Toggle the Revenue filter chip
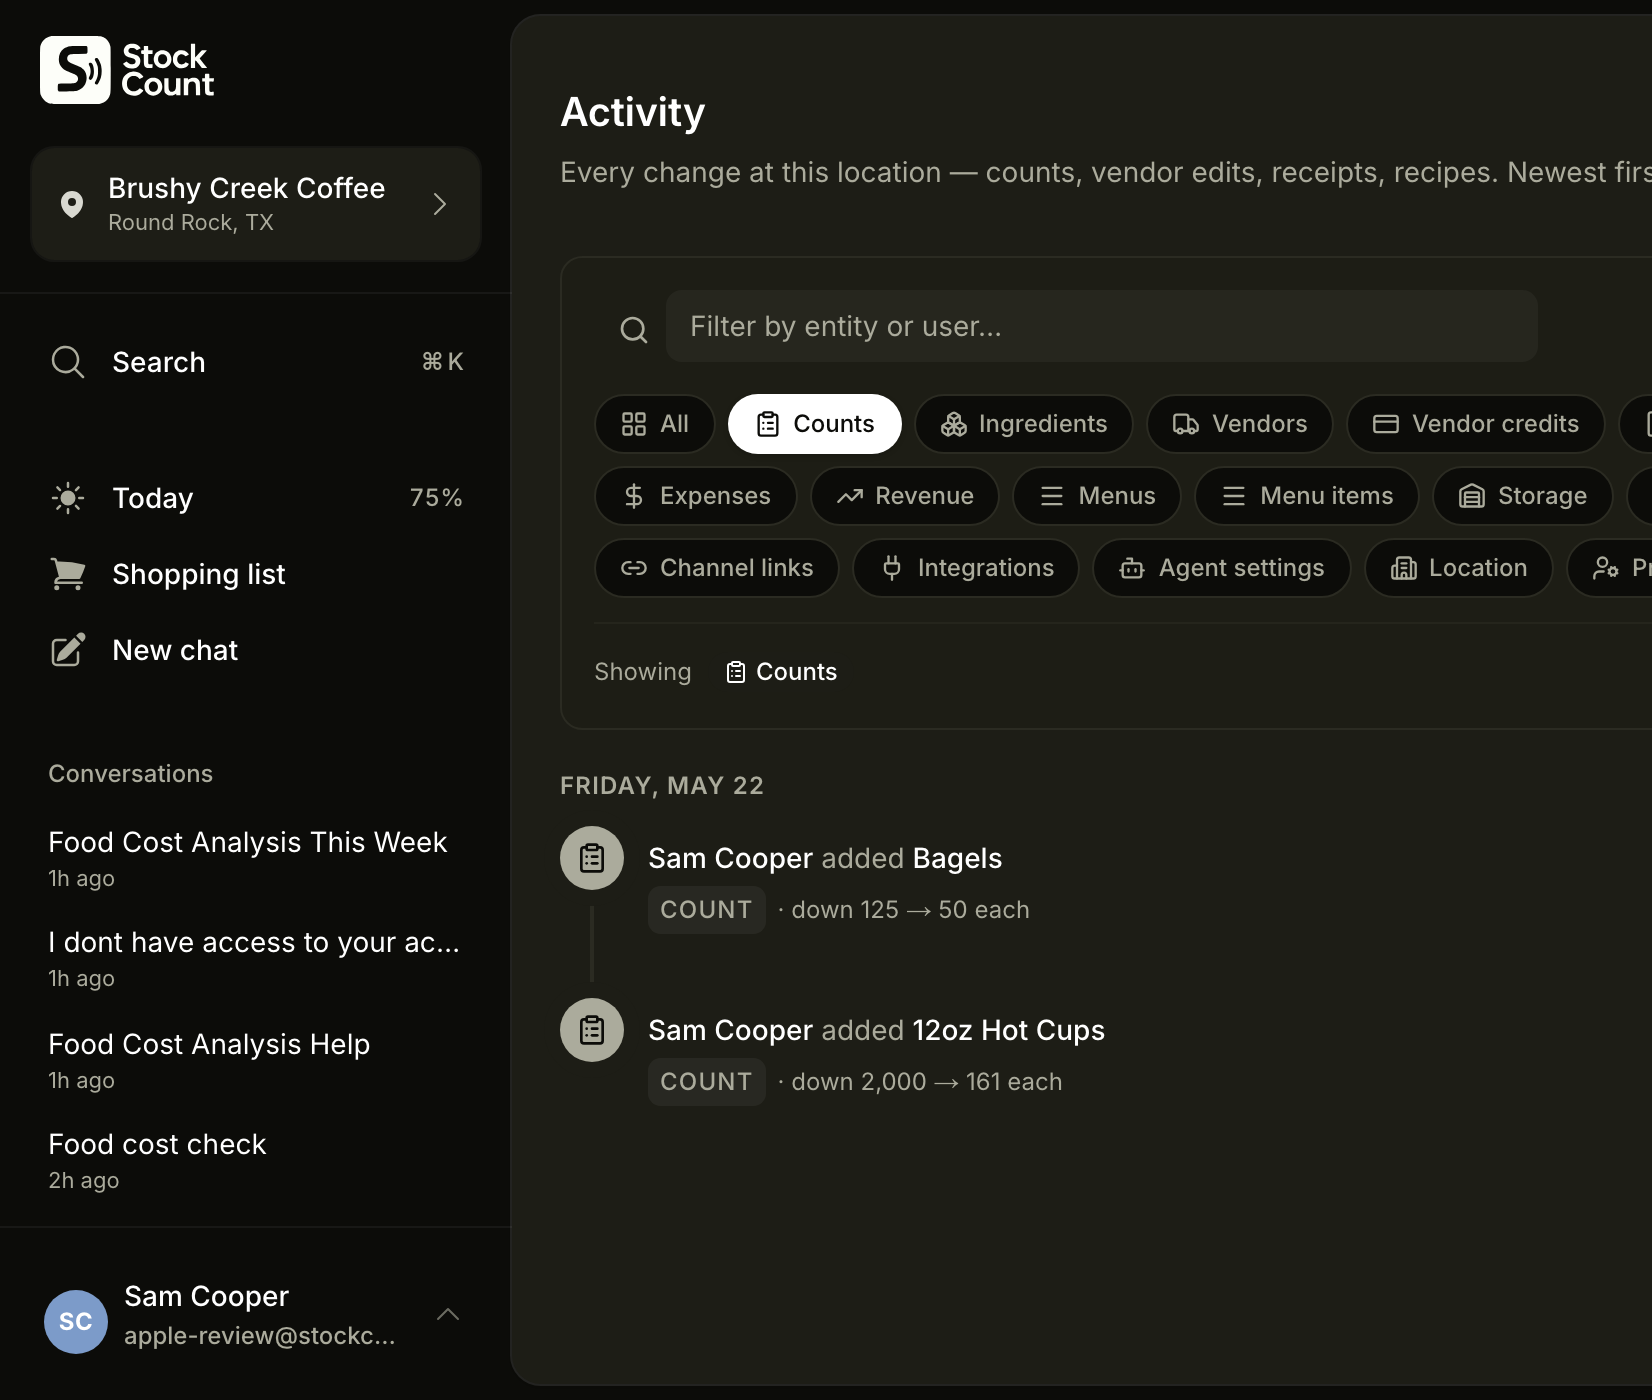 (905, 496)
